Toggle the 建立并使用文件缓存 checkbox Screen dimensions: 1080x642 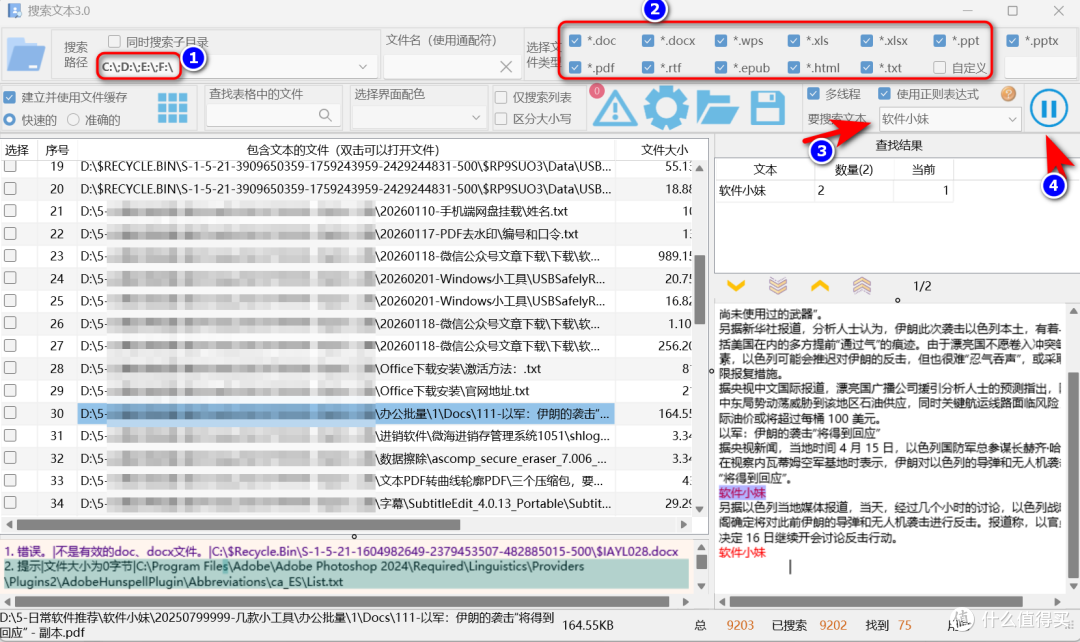point(10,97)
